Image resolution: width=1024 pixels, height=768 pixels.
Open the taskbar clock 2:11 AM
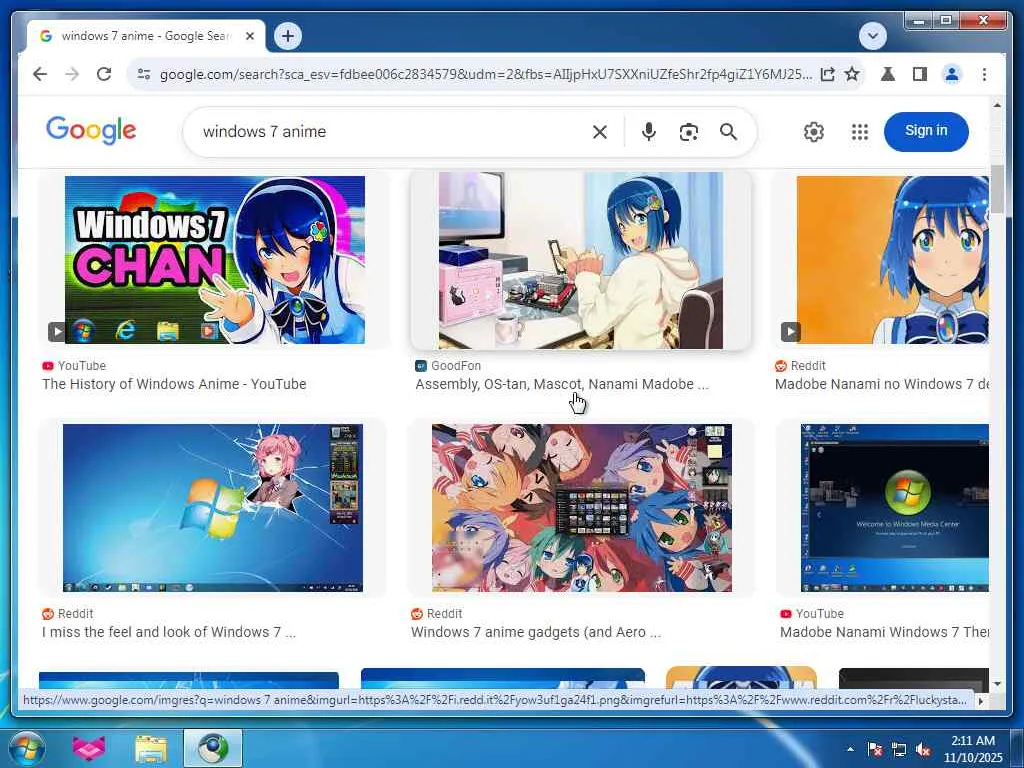(x=973, y=749)
